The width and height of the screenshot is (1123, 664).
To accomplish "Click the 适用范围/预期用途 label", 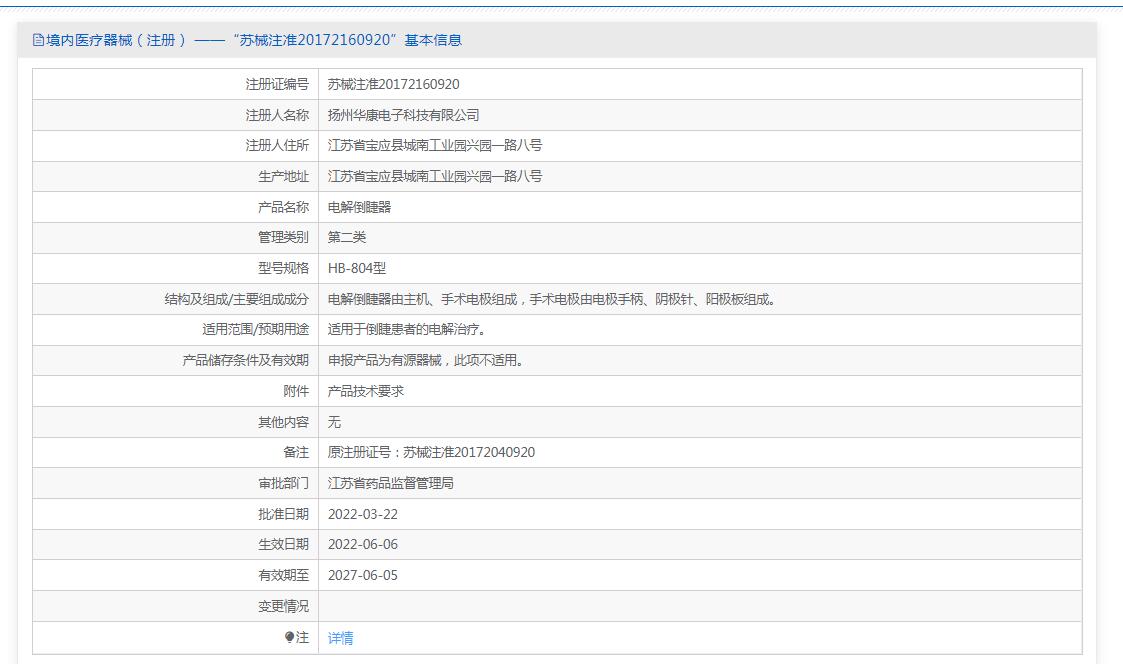I will coord(256,329).
